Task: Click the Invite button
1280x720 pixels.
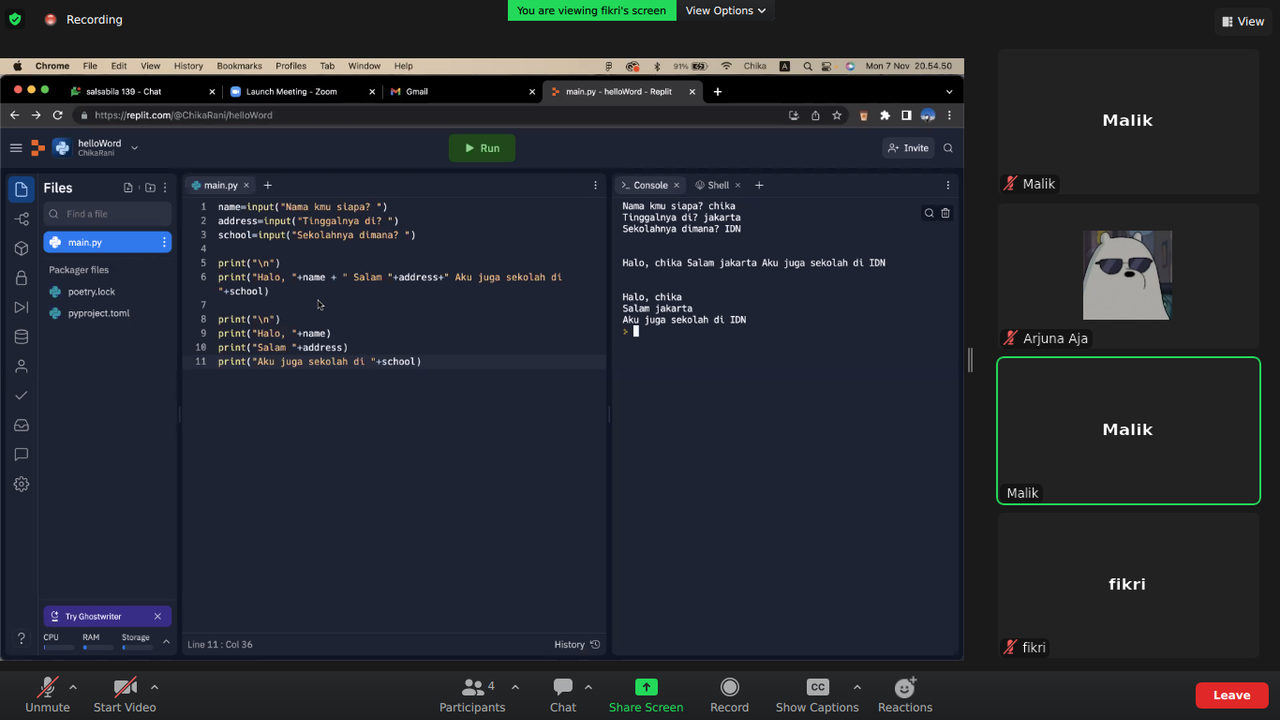Action: coord(908,147)
